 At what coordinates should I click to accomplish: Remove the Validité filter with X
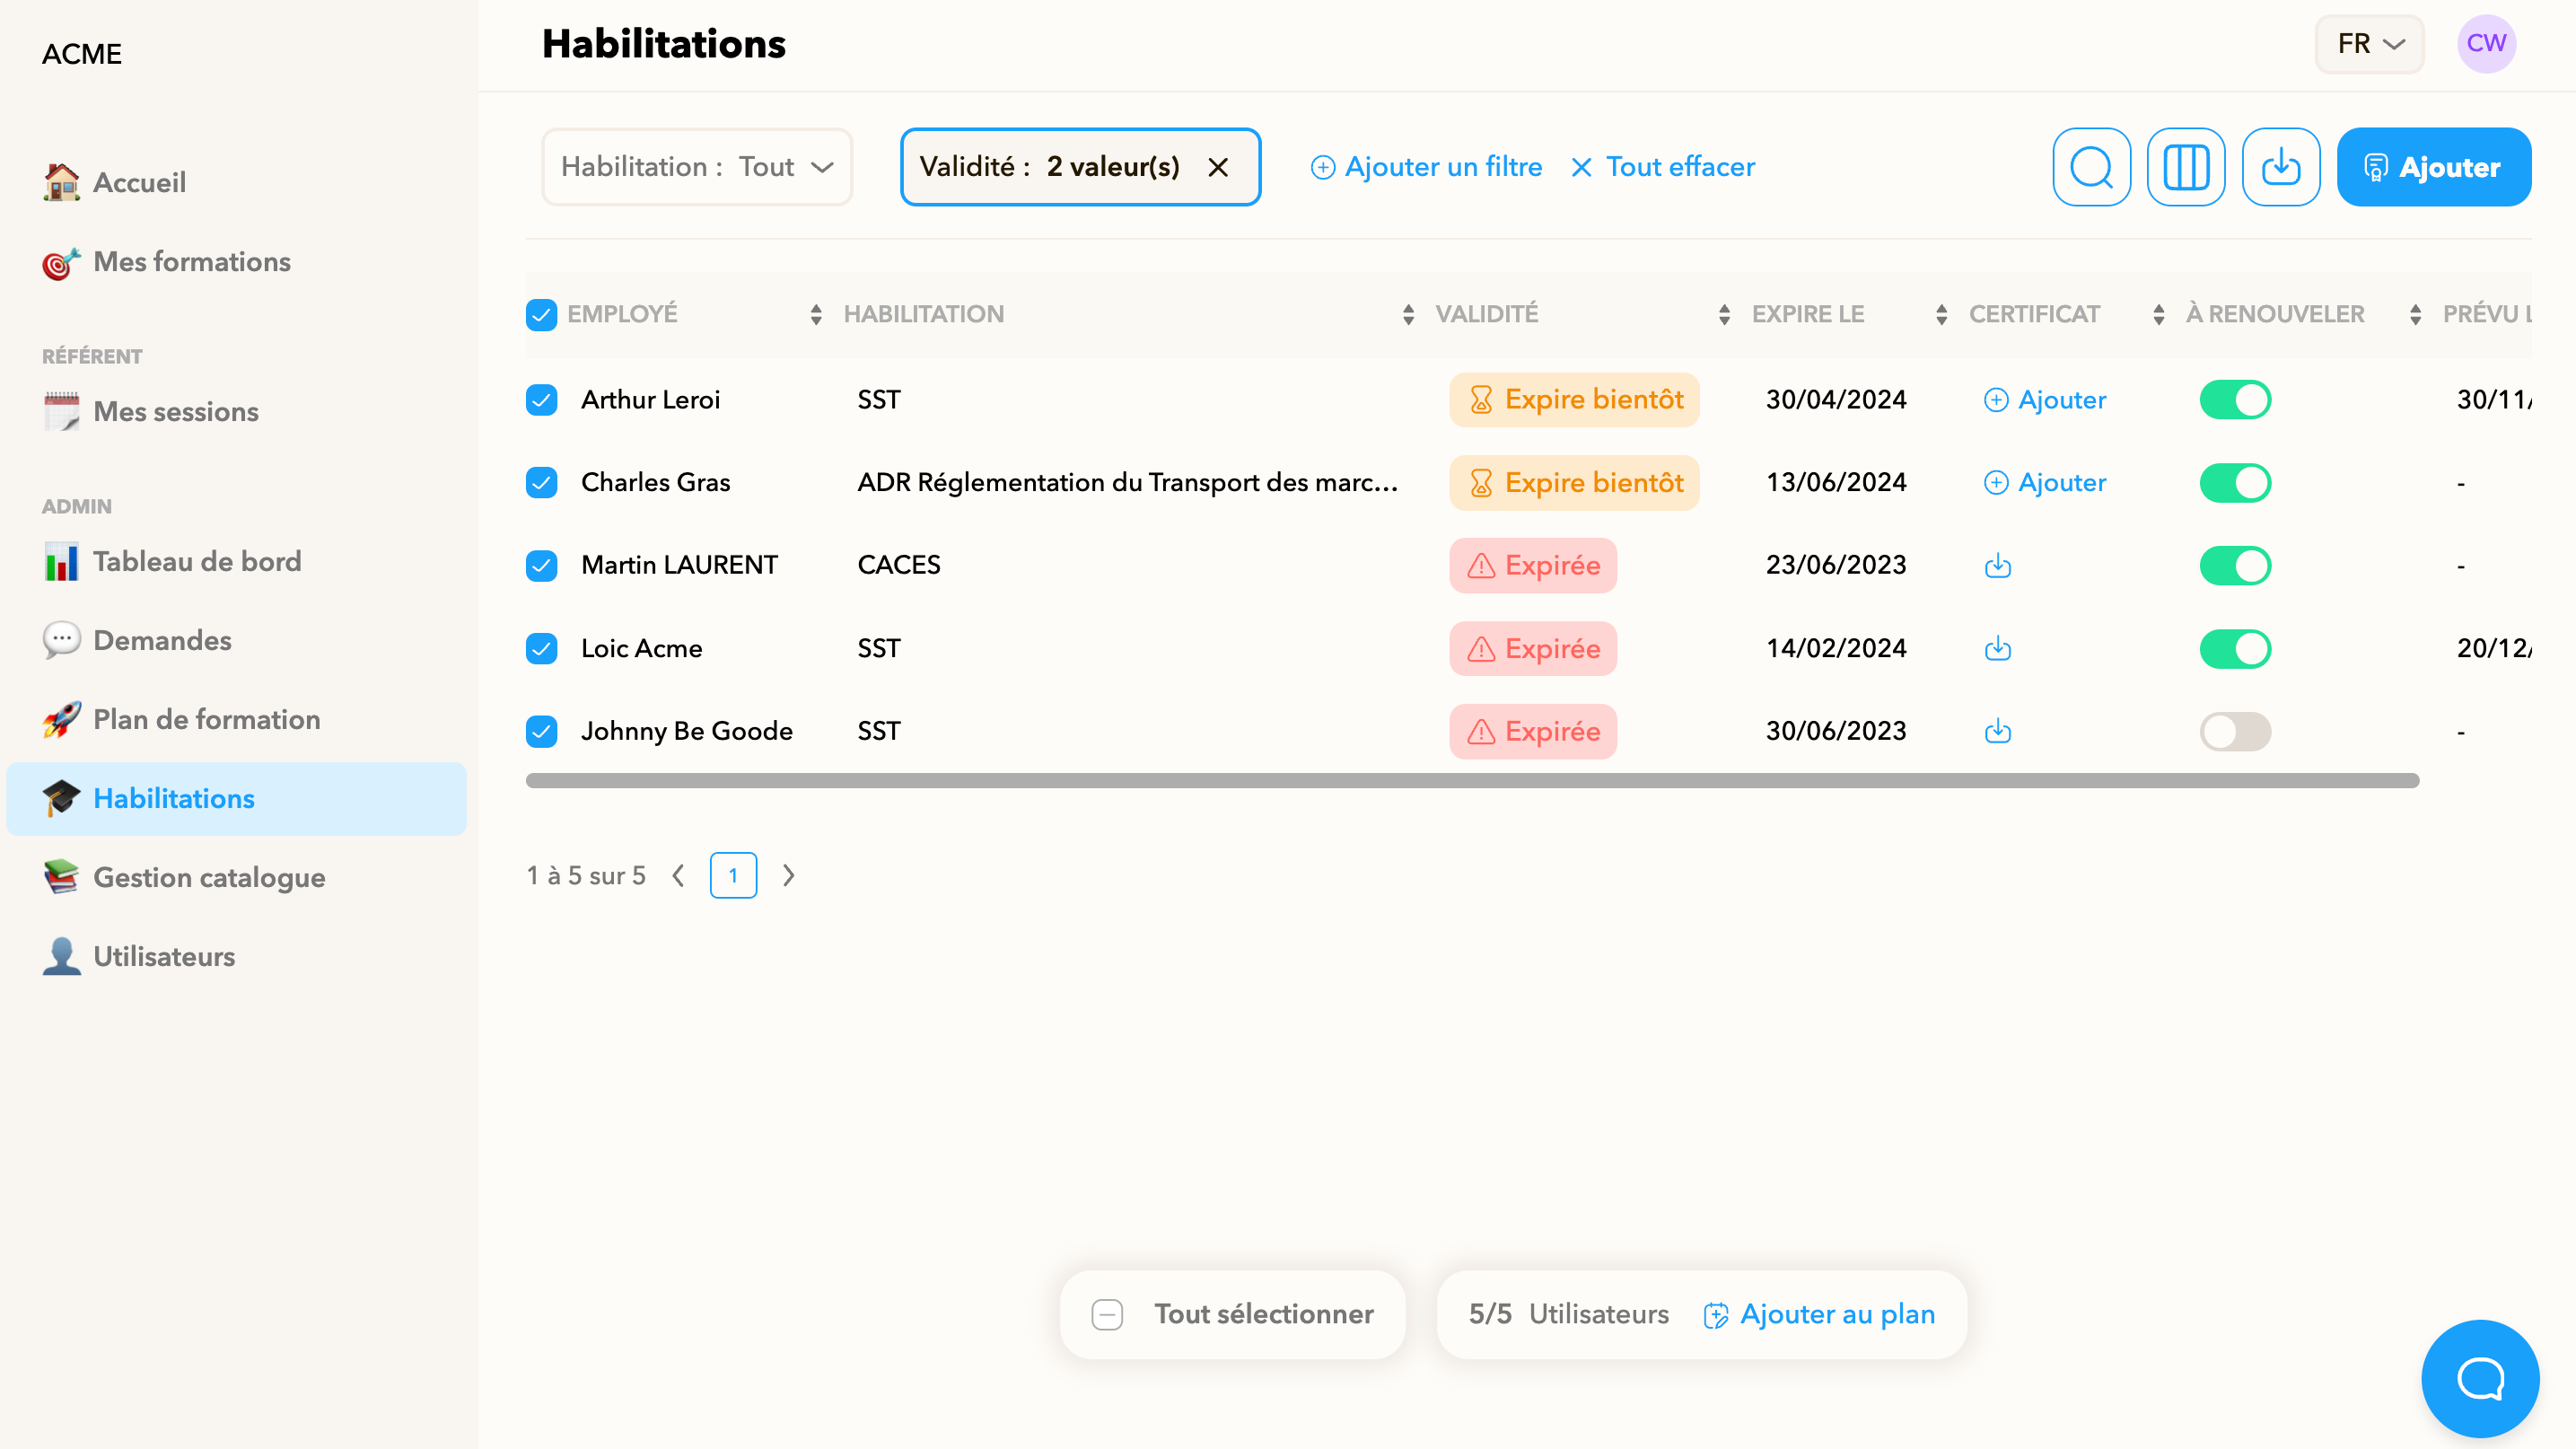coord(1217,167)
